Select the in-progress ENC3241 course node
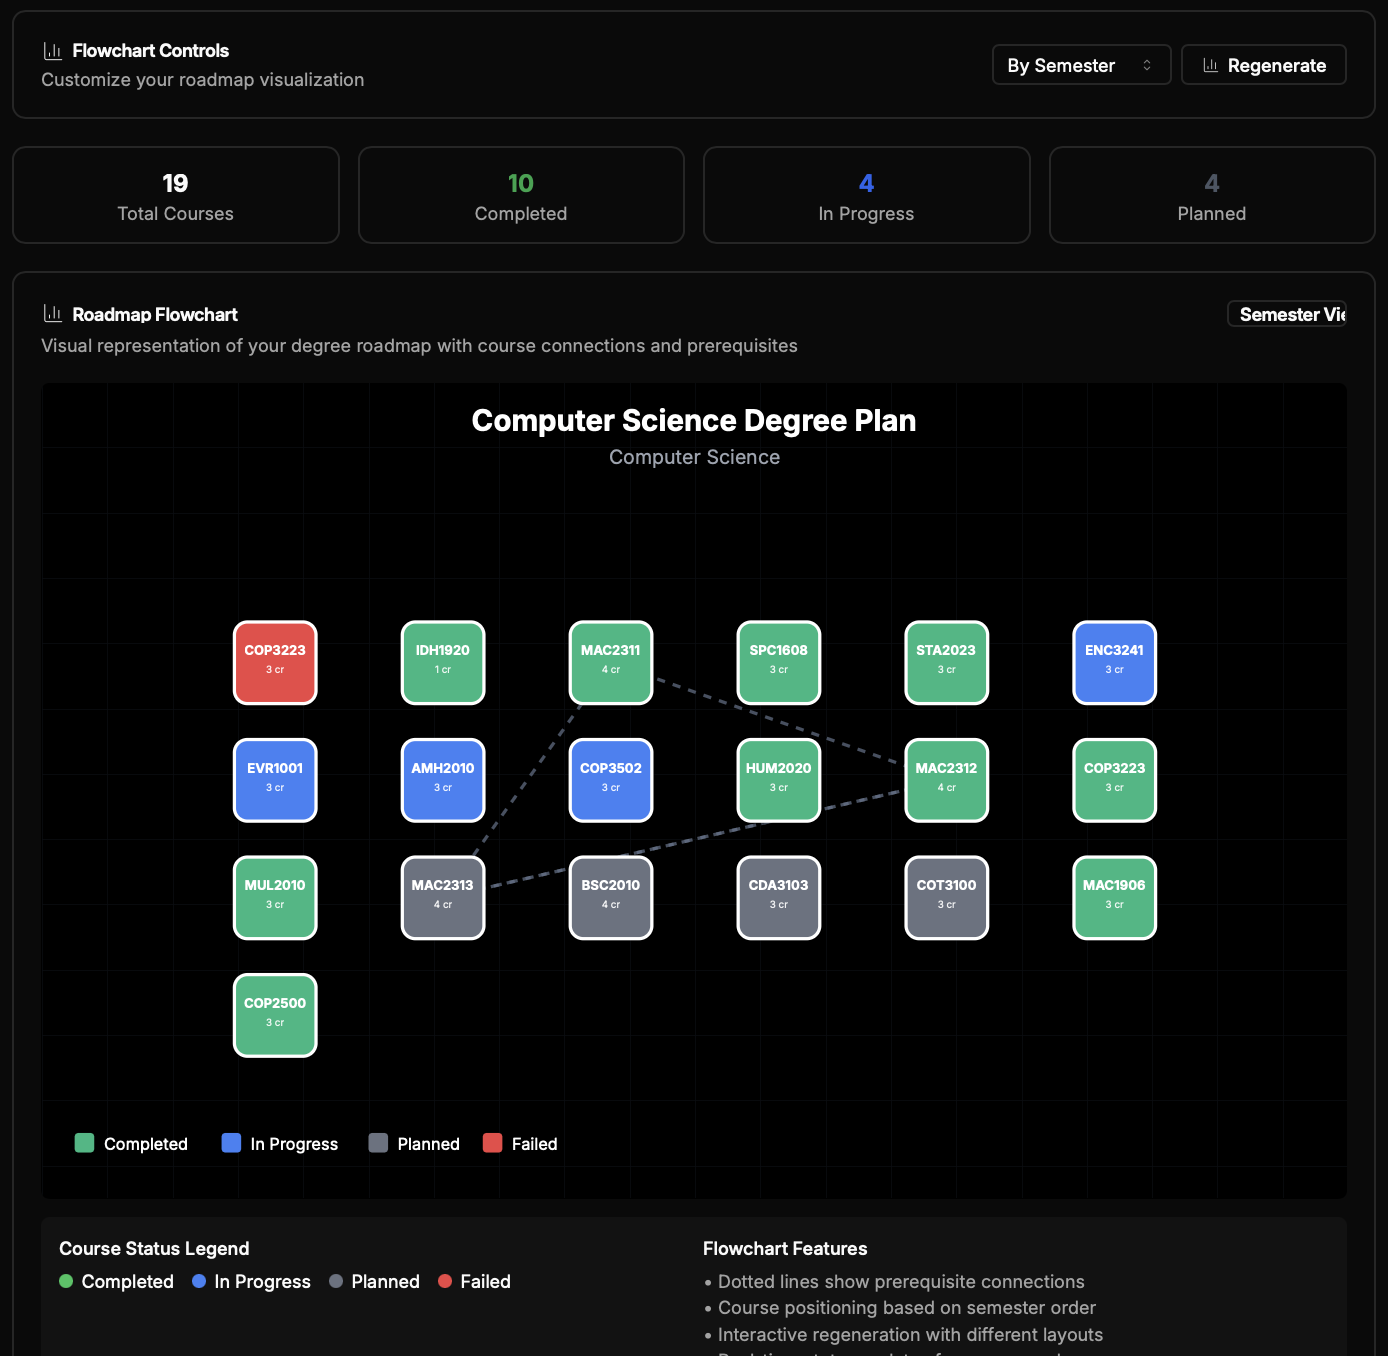 (x=1114, y=662)
